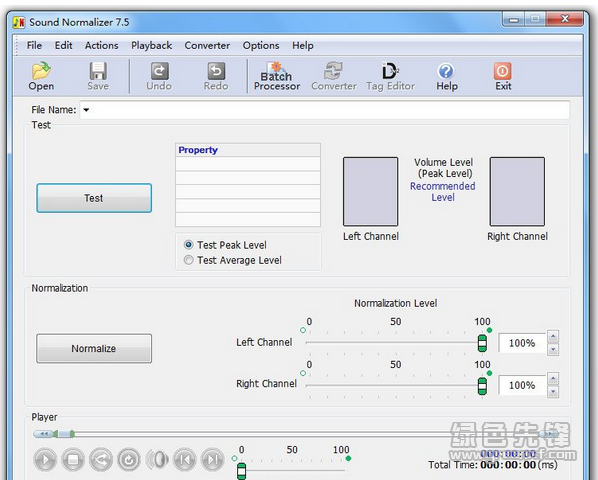Open the Converter menu
Image resolution: width=598 pixels, height=480 pixels.
click(x=207, y=45)
